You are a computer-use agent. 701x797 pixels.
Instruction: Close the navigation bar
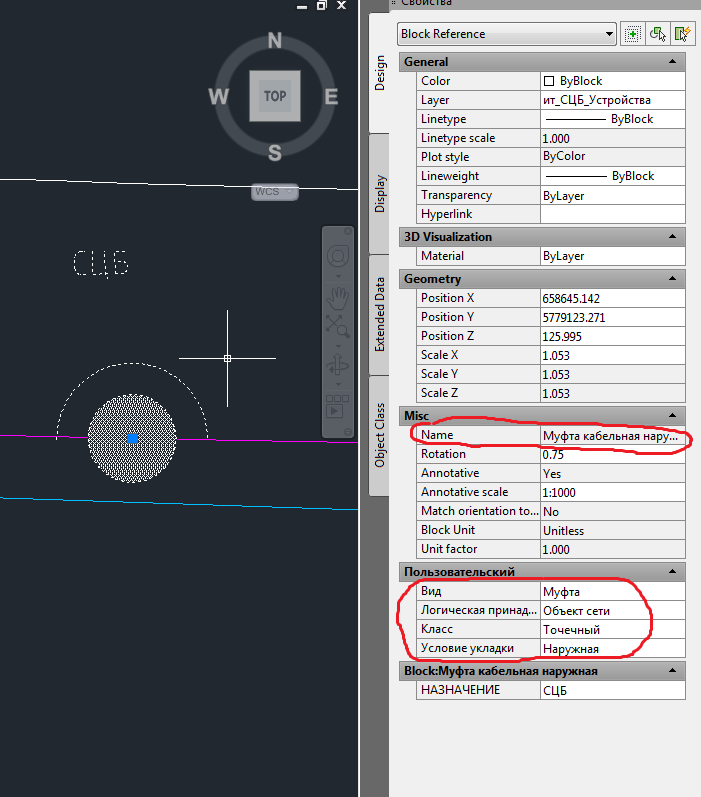348,231
